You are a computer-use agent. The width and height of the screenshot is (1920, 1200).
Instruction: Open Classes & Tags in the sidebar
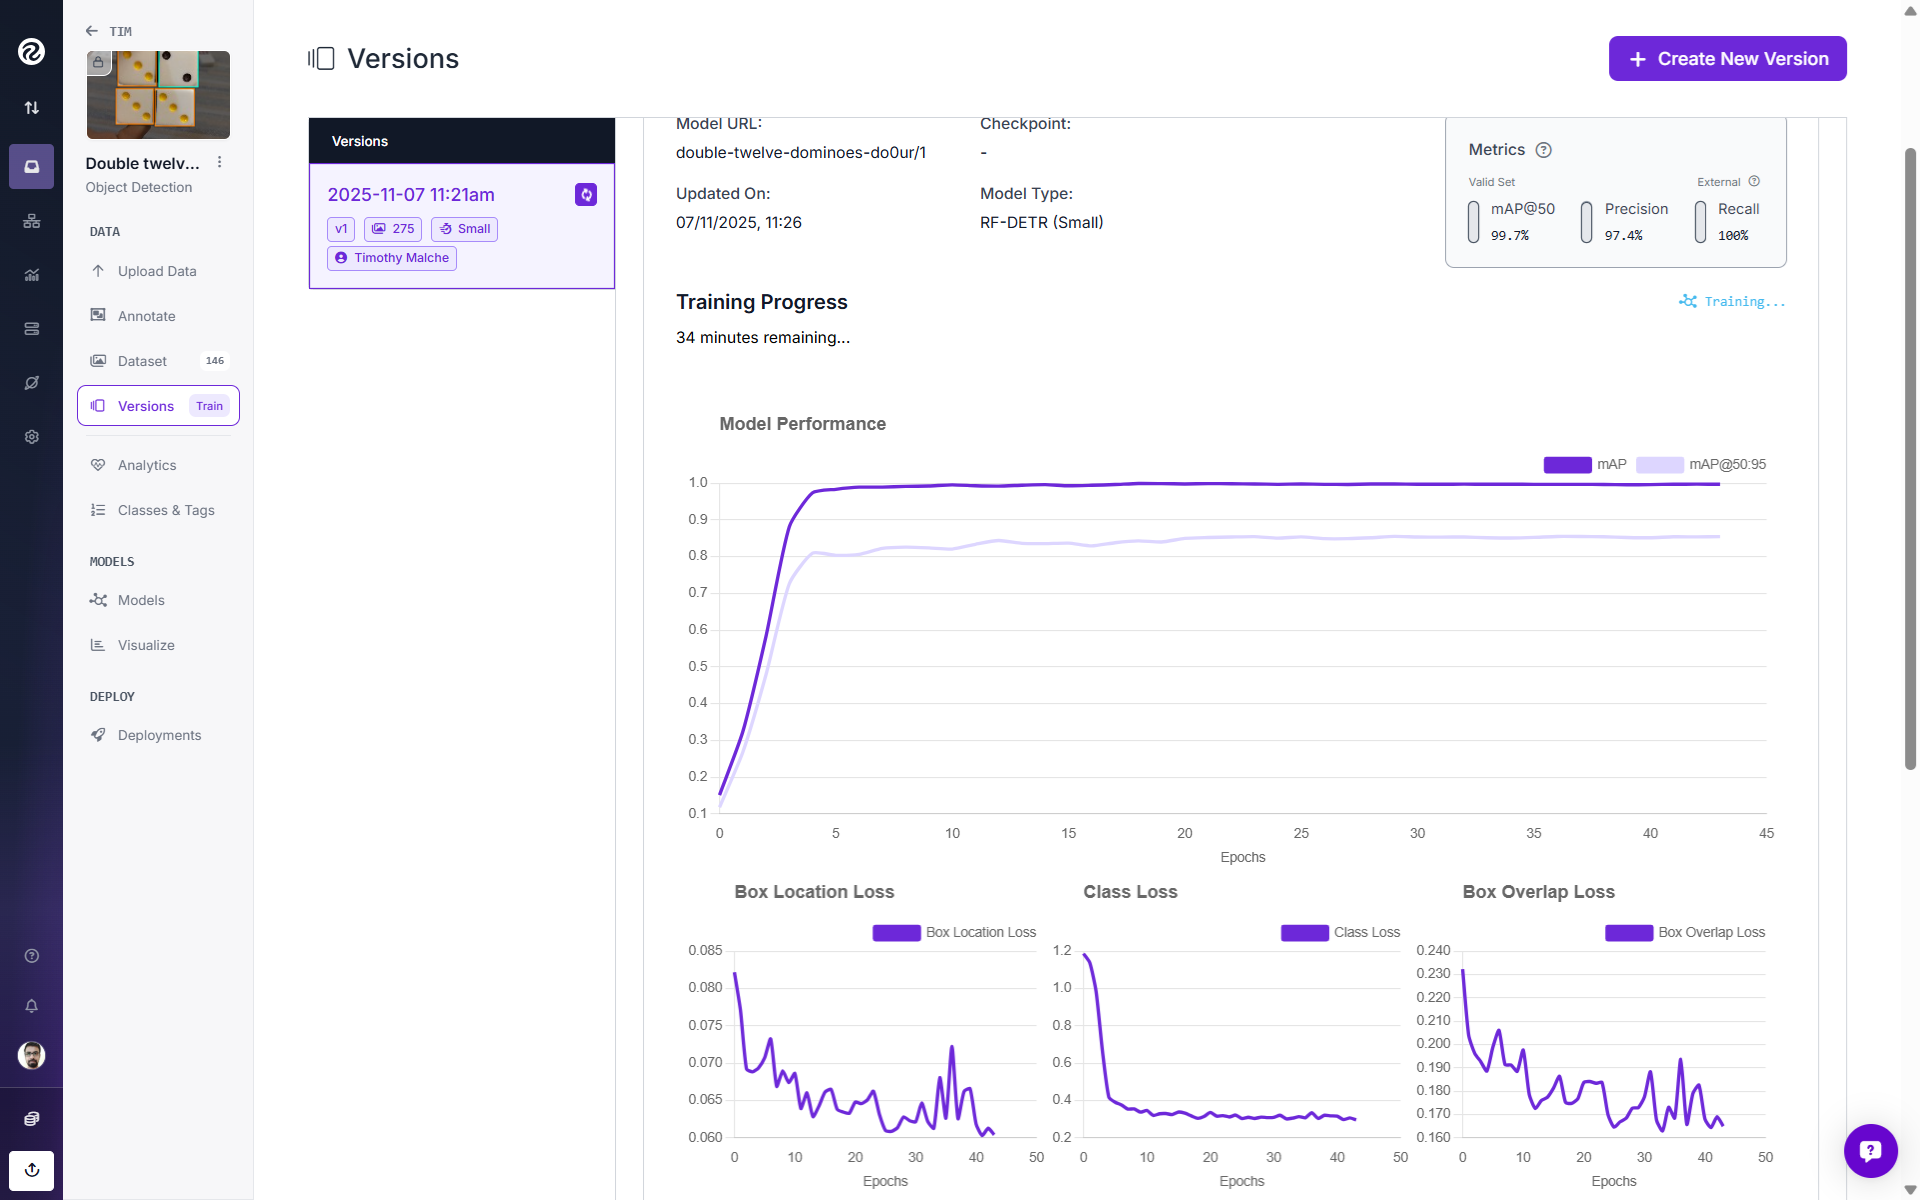coord(166,510)
